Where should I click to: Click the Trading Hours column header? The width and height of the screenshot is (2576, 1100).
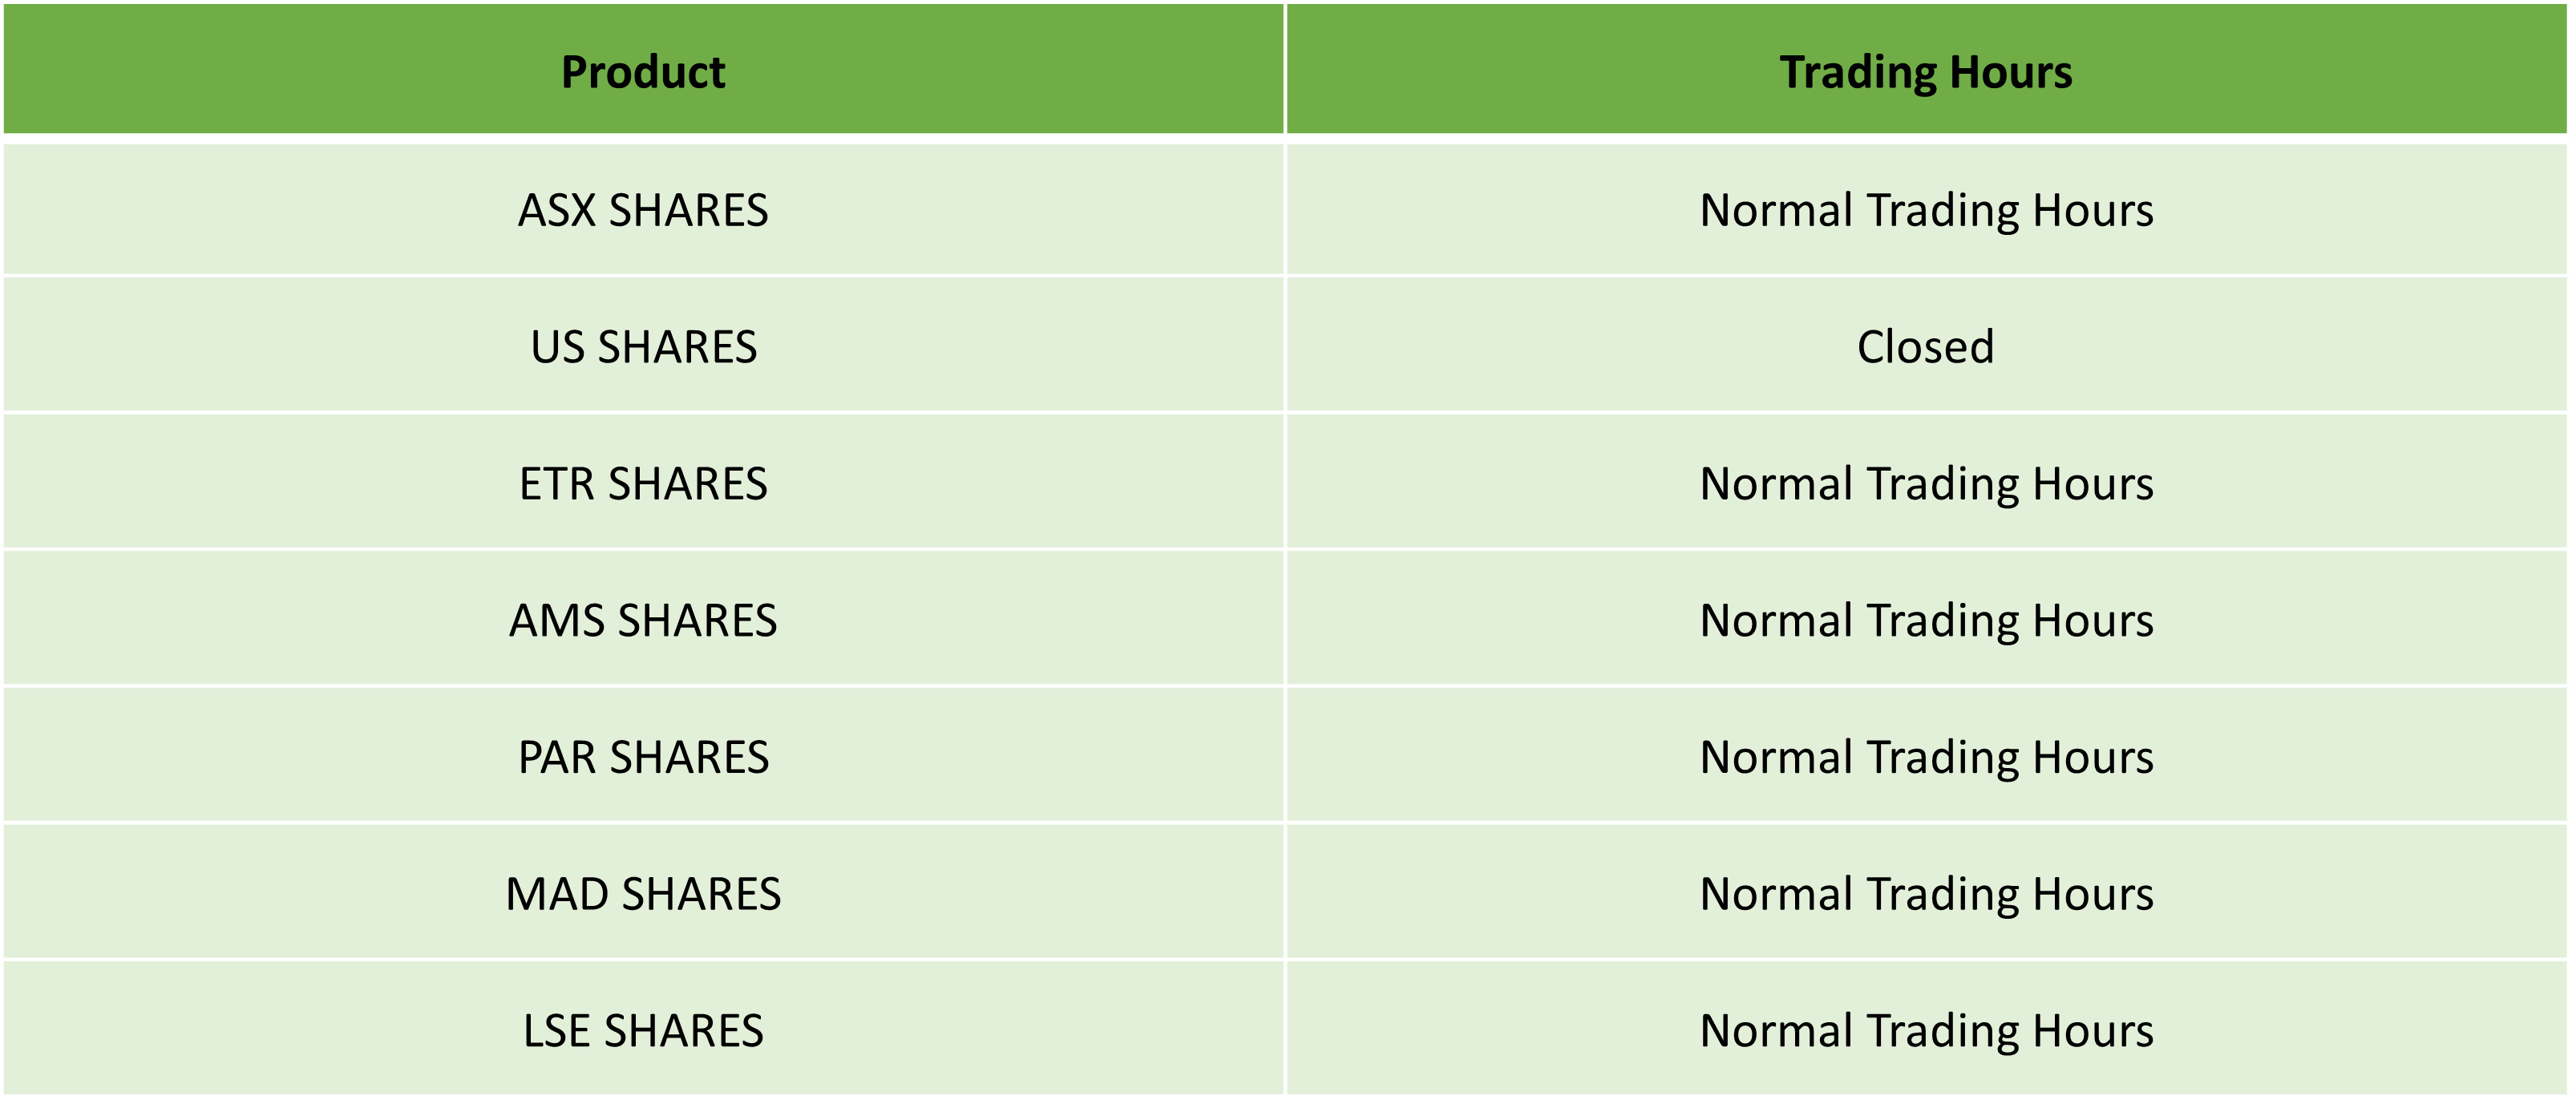point(1926,69)
